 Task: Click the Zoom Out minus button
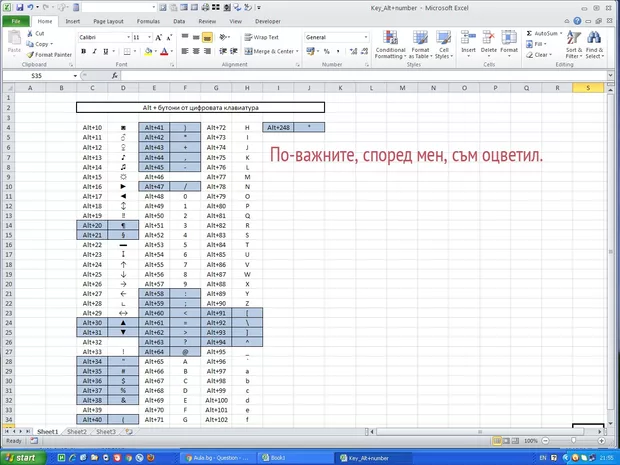pyautogui.click(x=545, y=440)
